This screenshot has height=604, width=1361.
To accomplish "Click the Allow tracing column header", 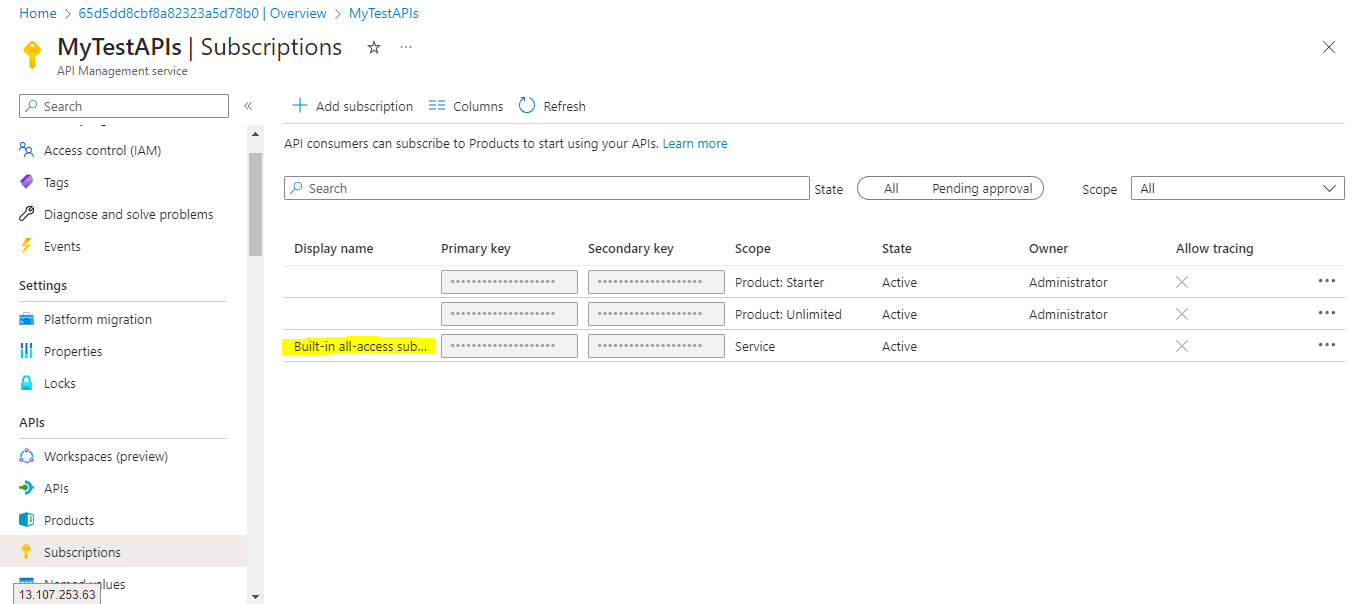I will click(x=1214, y=248).
